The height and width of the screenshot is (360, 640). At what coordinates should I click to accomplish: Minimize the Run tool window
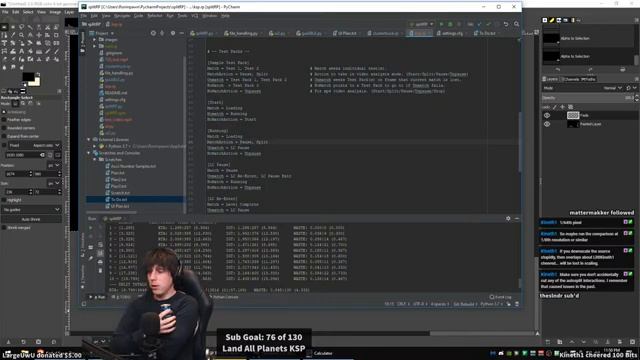[517, 219]
